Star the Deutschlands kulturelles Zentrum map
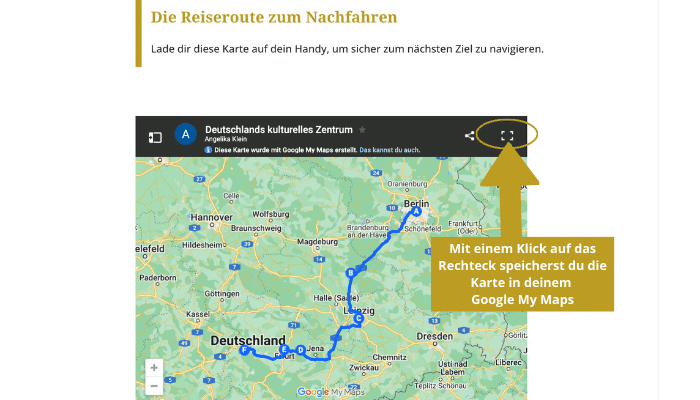This screenshot has height=400, width=700. (x=362, y=130)
